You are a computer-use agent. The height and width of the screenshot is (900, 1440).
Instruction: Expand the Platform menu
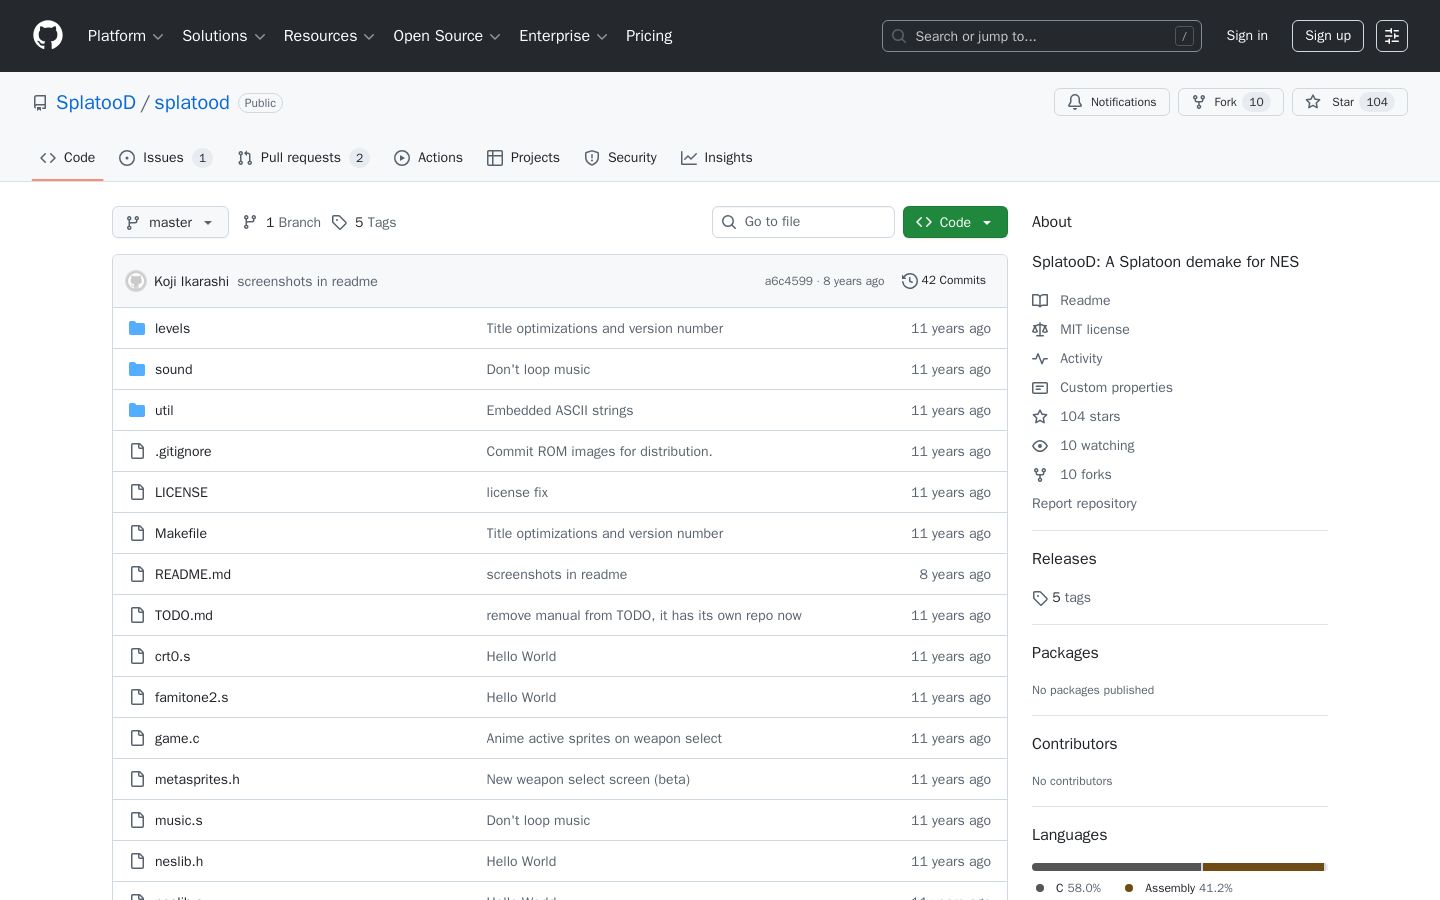click(x=125, y=36)
